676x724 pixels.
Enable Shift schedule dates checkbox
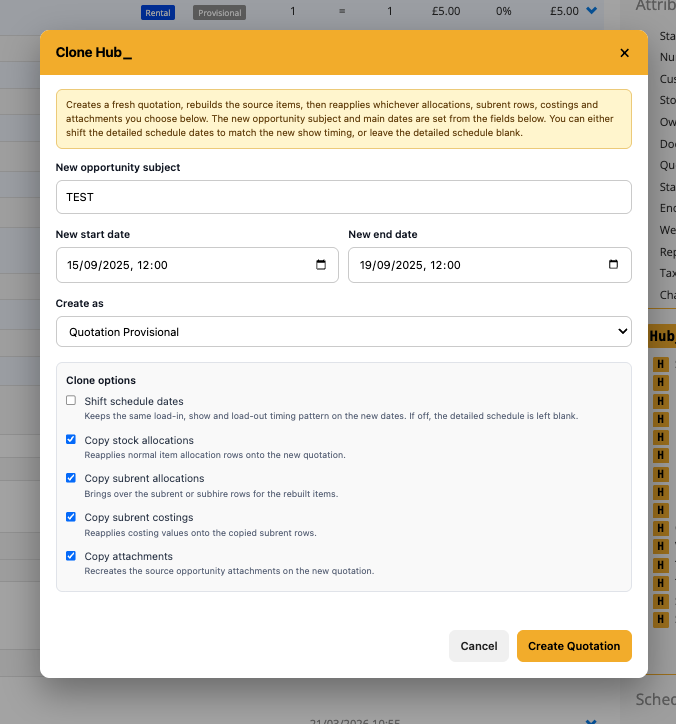[x=71, y=400]
